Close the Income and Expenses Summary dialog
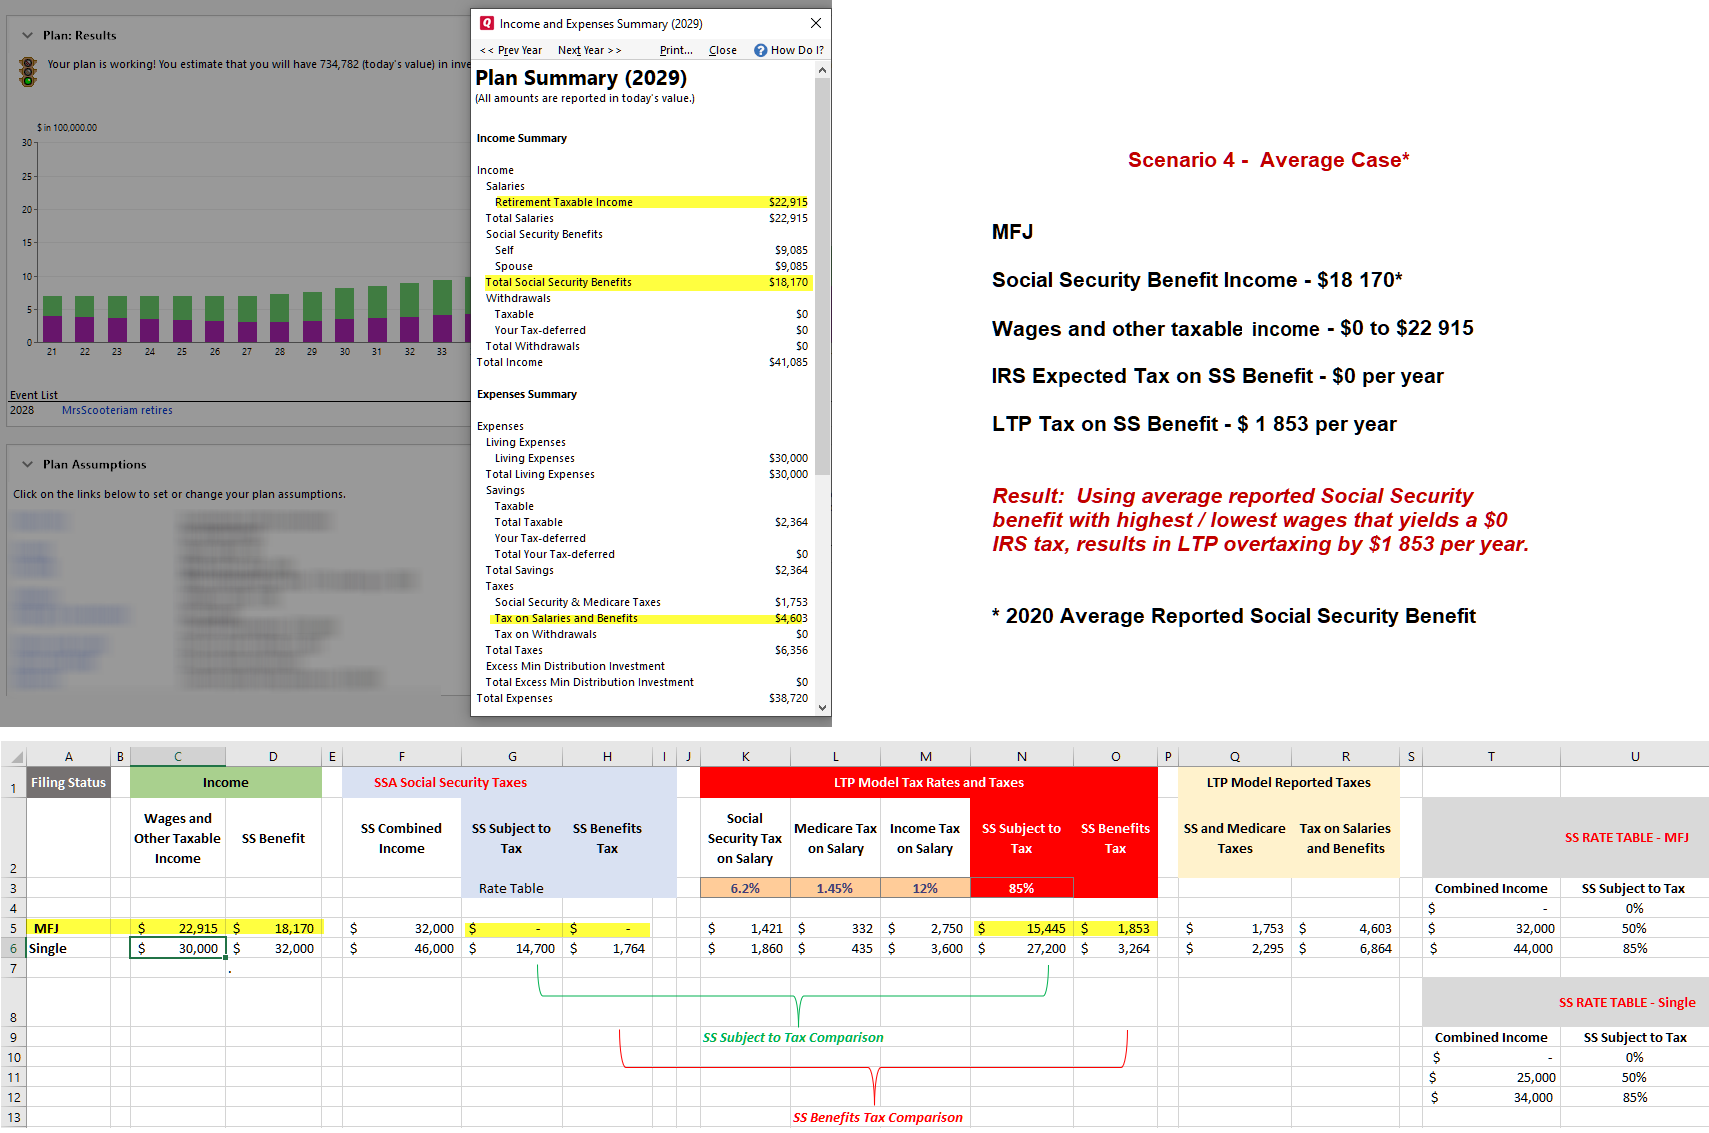 pos(816,23)
